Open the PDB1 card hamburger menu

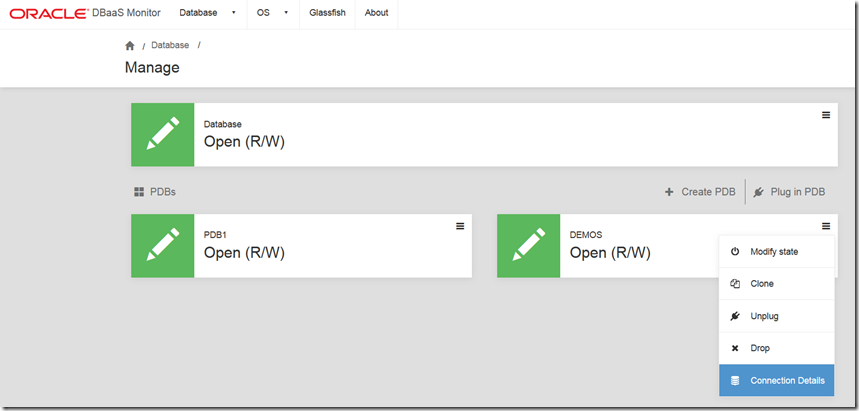(460, 226)
